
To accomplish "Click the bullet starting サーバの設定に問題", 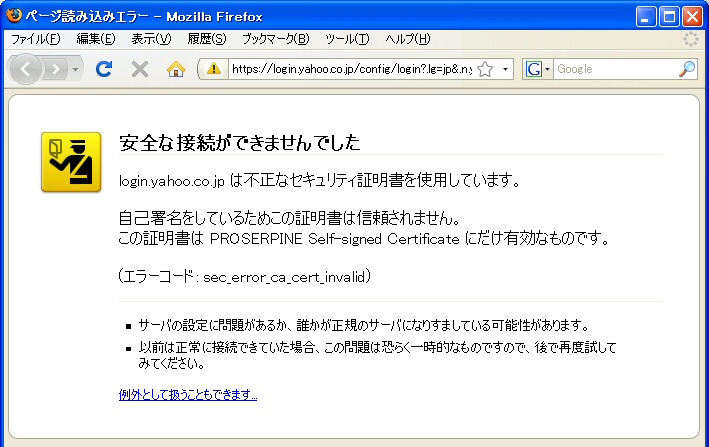I will (364, 325).
